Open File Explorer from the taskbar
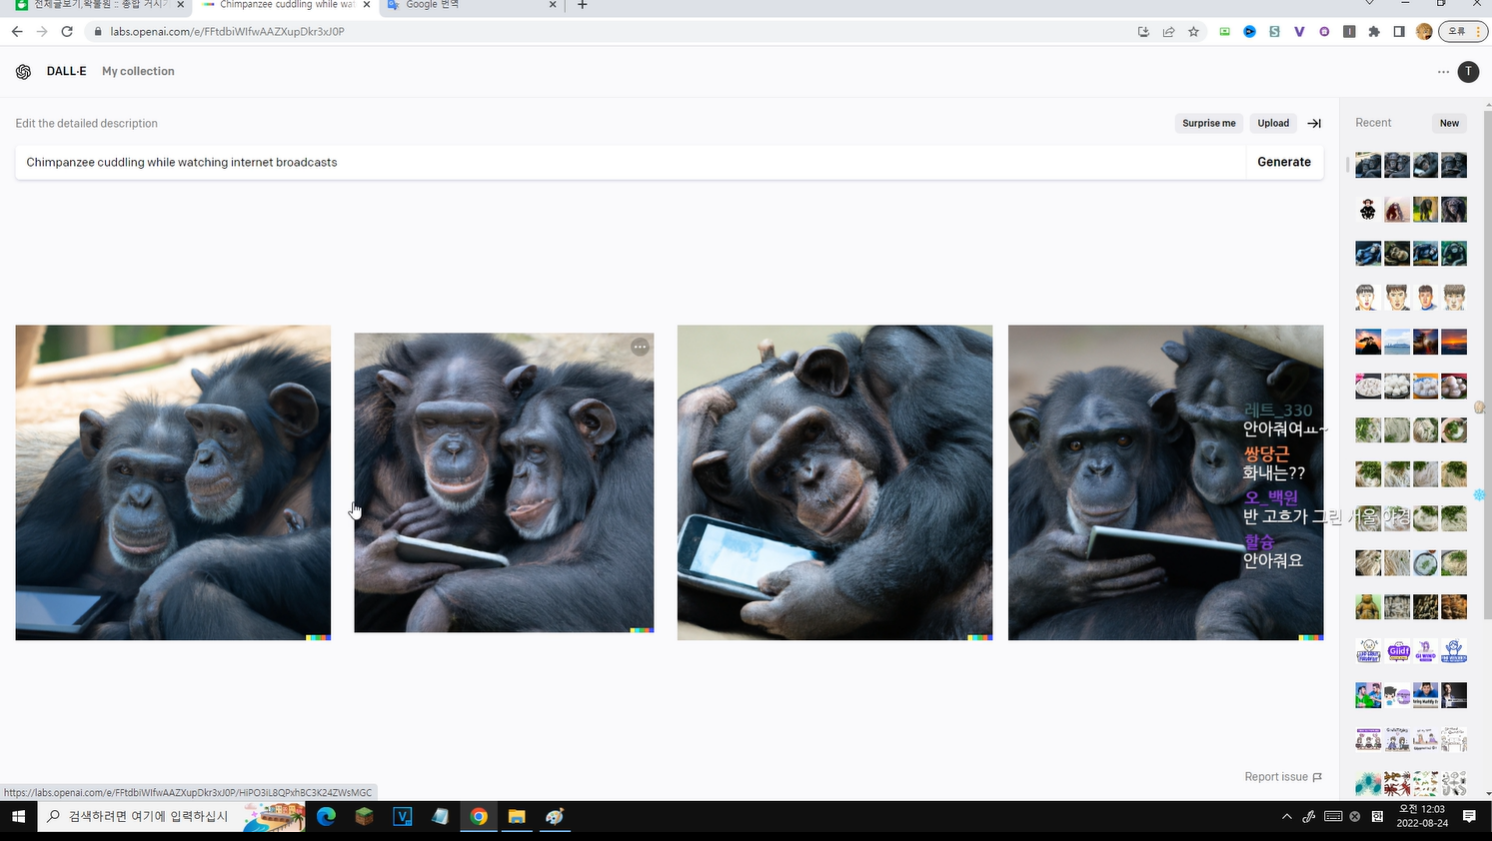 tap(516, 817)
